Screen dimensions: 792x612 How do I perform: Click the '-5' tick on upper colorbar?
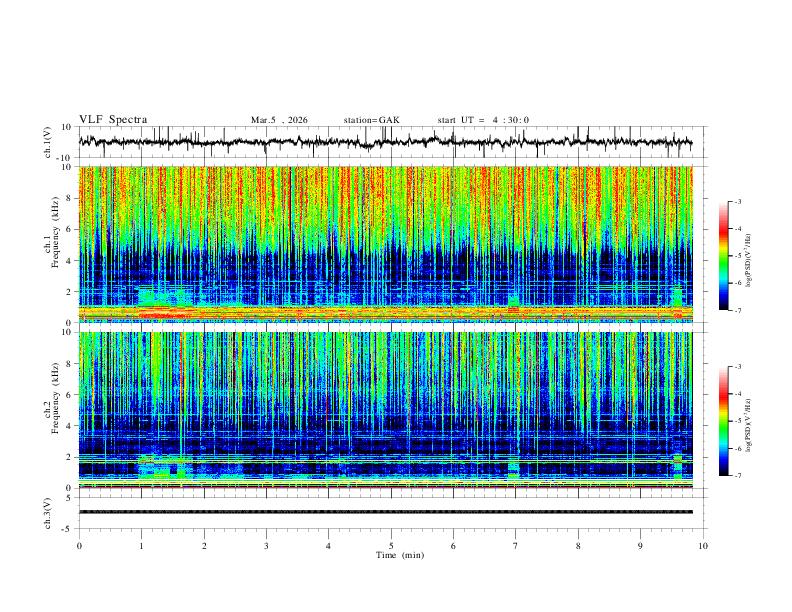737,256
